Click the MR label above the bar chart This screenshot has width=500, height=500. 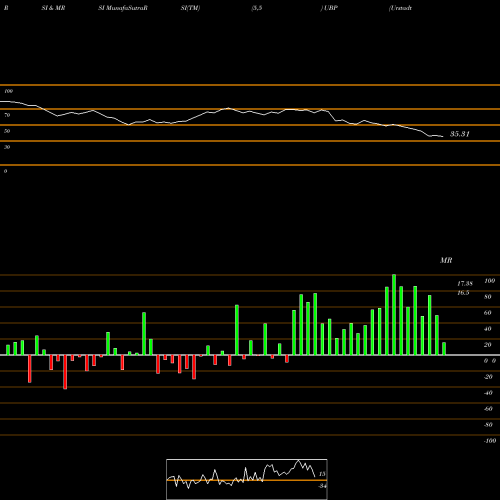coord(446,260)
